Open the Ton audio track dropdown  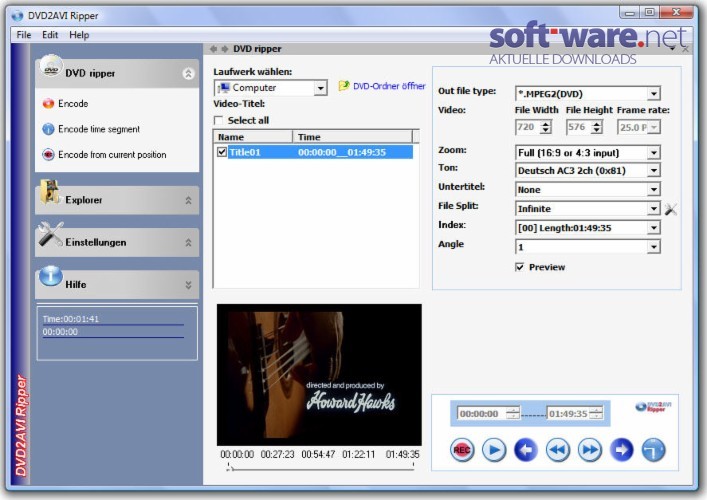[654, 170]
